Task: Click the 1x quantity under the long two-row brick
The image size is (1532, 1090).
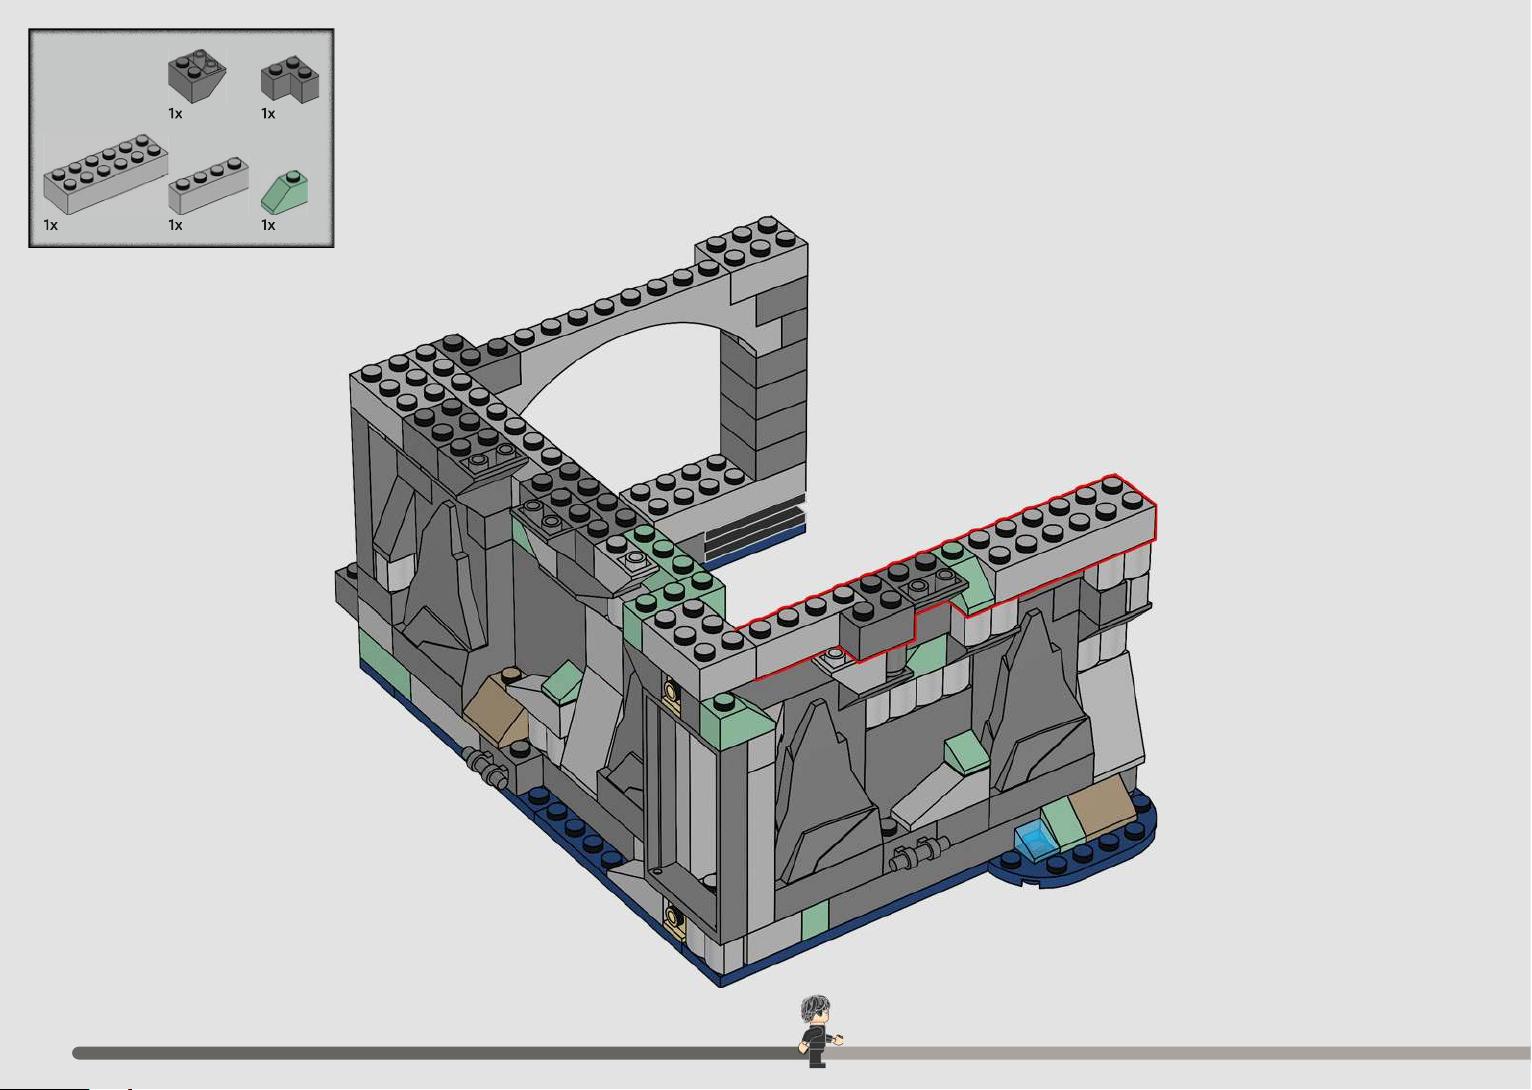Action: [51, 225]
